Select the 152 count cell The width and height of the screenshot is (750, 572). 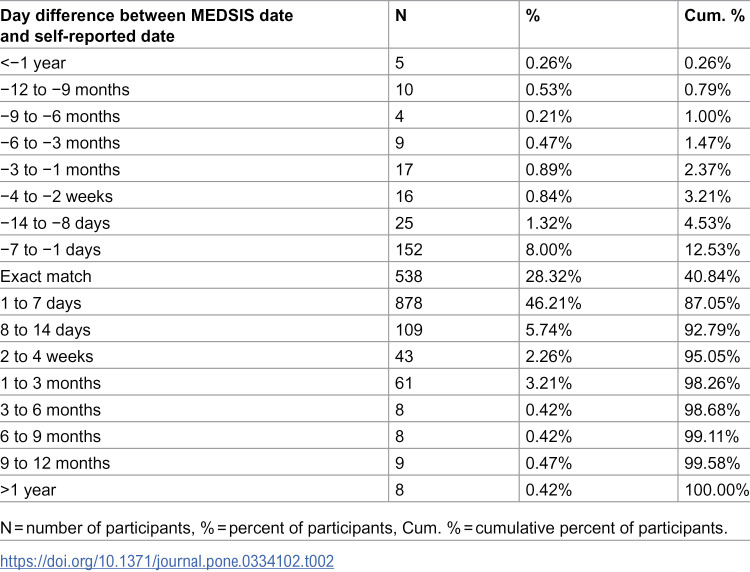coord(409,250)
